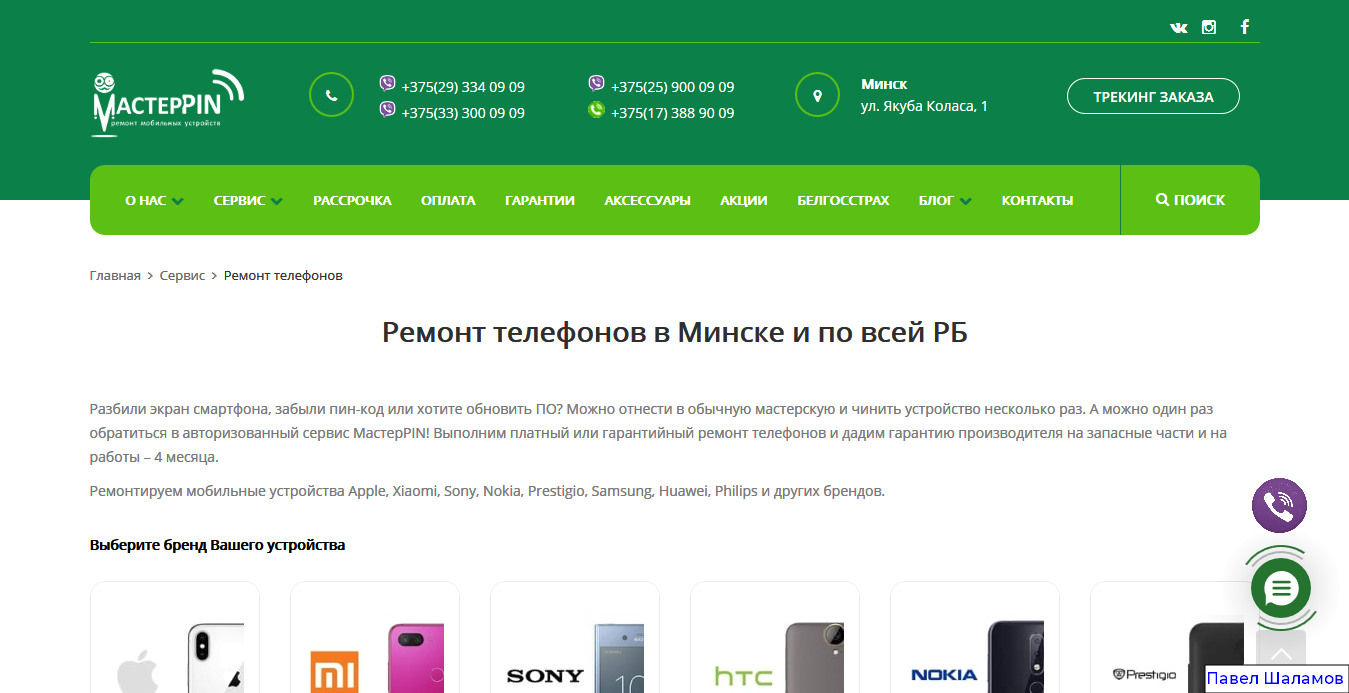Call the number +375(25) 900 09 09
The height and width of the screenshot is (693, 1349).
pyautogui.click(x=672, y=87)
